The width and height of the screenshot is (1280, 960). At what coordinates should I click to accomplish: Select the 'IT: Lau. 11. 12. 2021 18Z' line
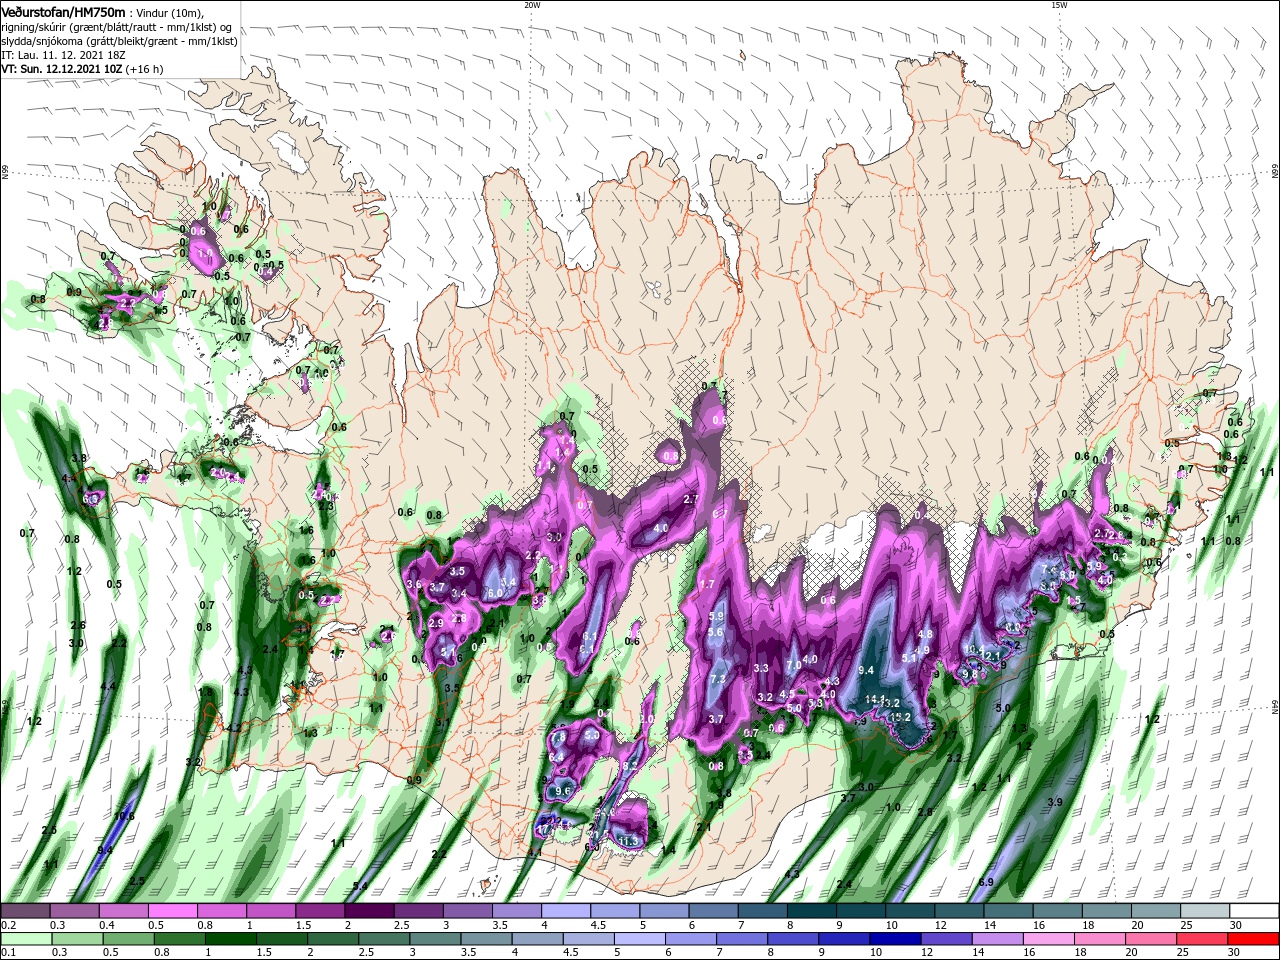click(x=65, y=55)
